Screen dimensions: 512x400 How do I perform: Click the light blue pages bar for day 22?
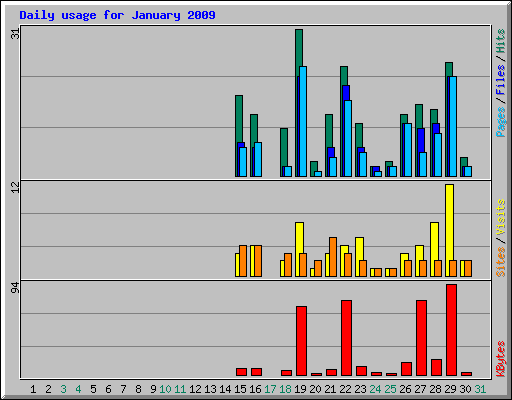[x=348, y=138]
